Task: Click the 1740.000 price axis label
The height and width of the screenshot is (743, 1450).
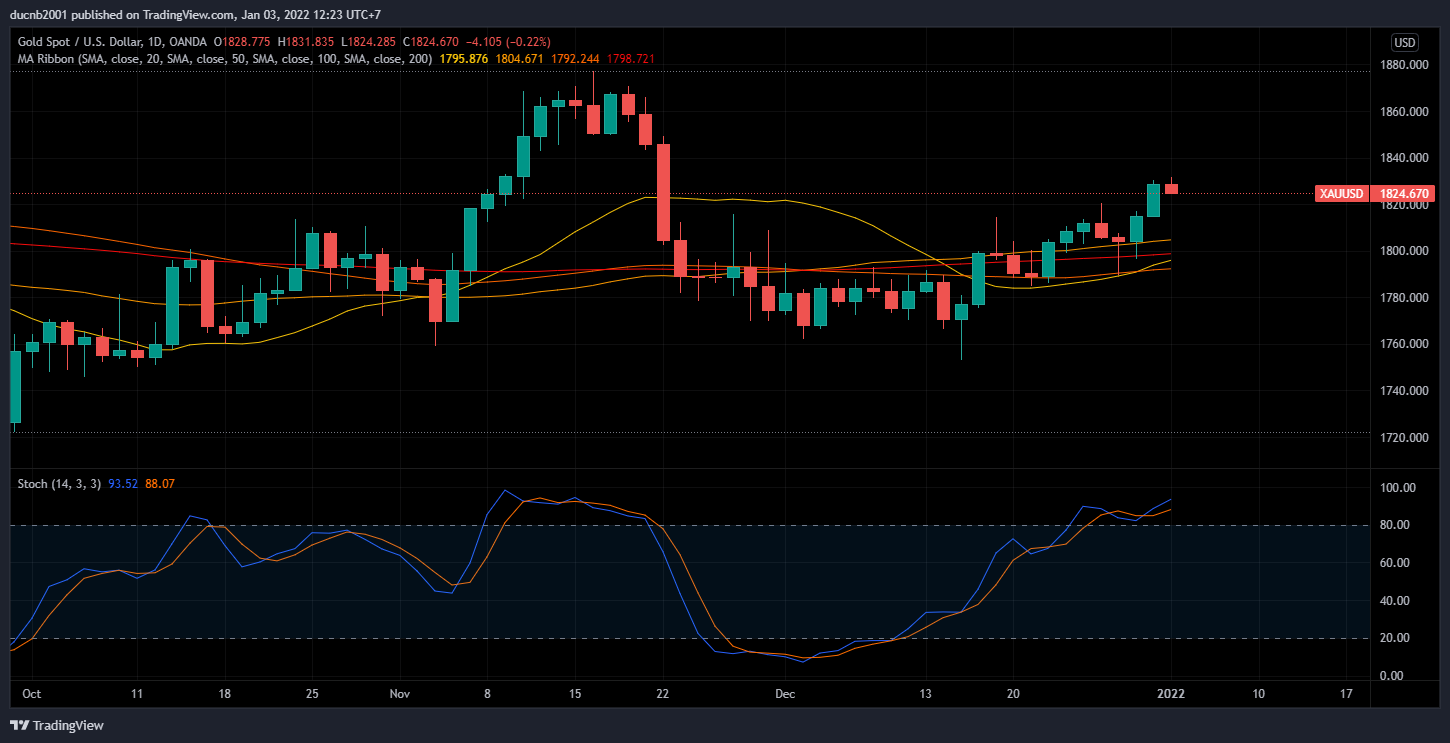Action: point(1404,391)
